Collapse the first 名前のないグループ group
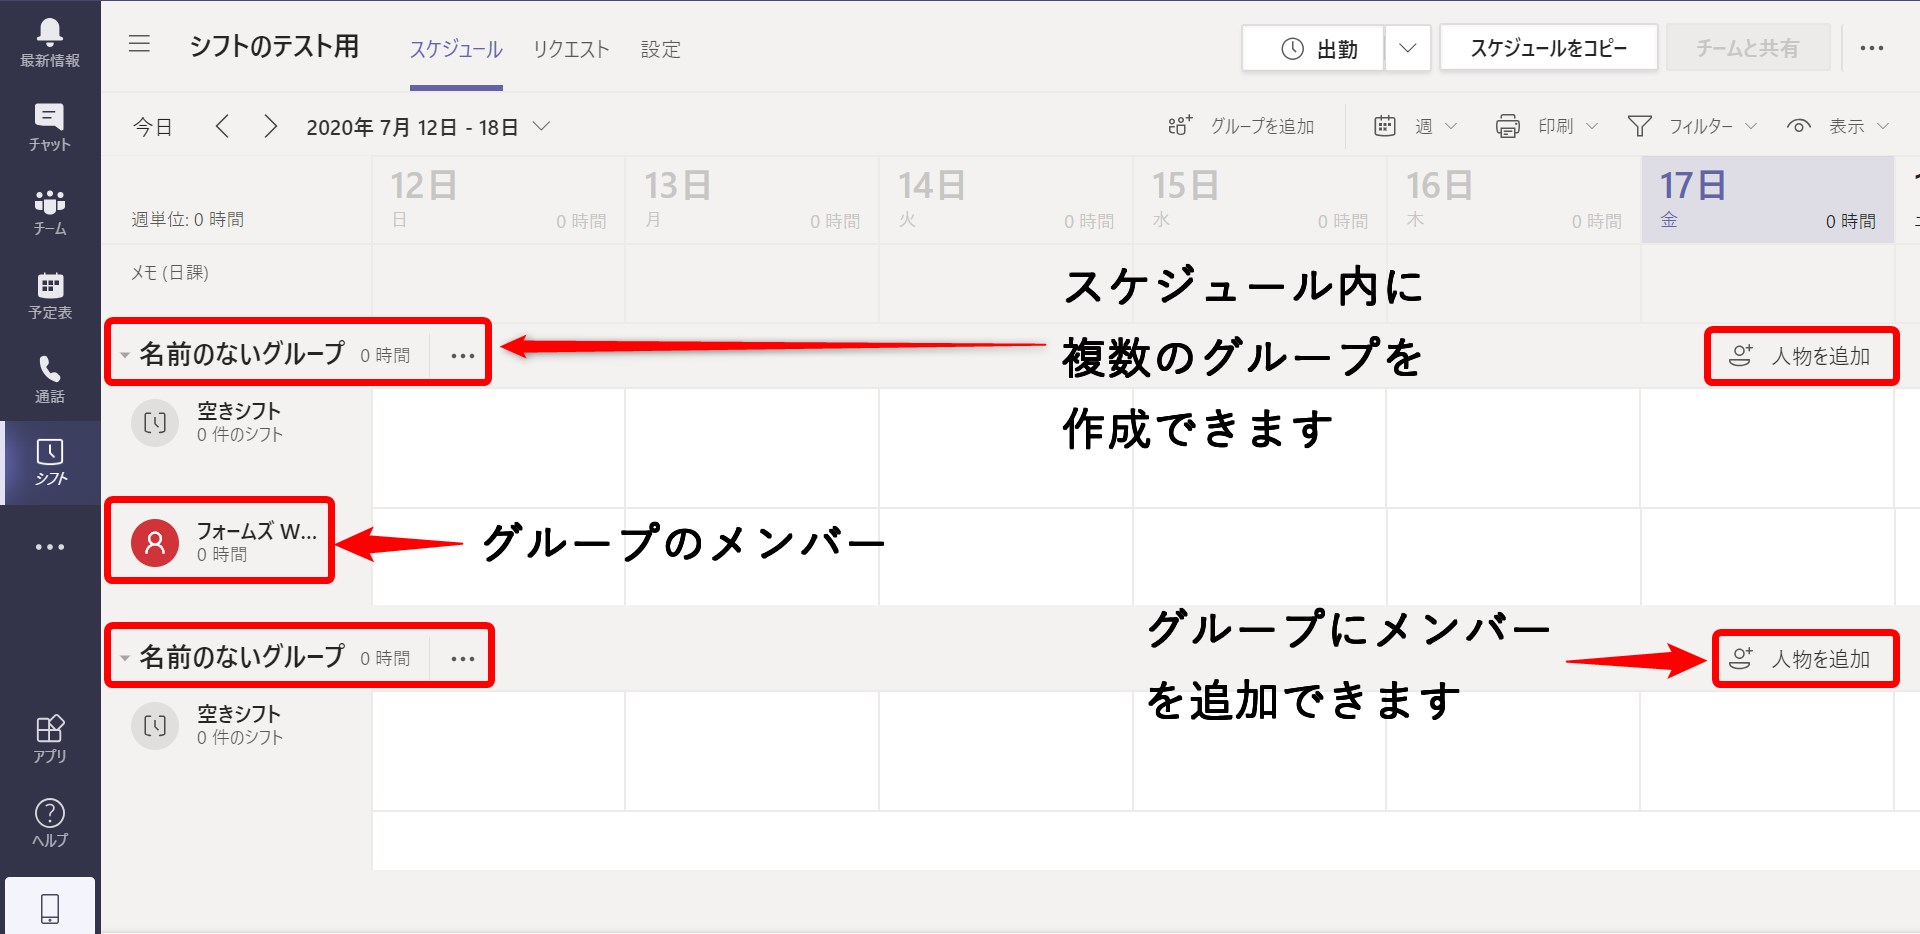 coord(124,353)
